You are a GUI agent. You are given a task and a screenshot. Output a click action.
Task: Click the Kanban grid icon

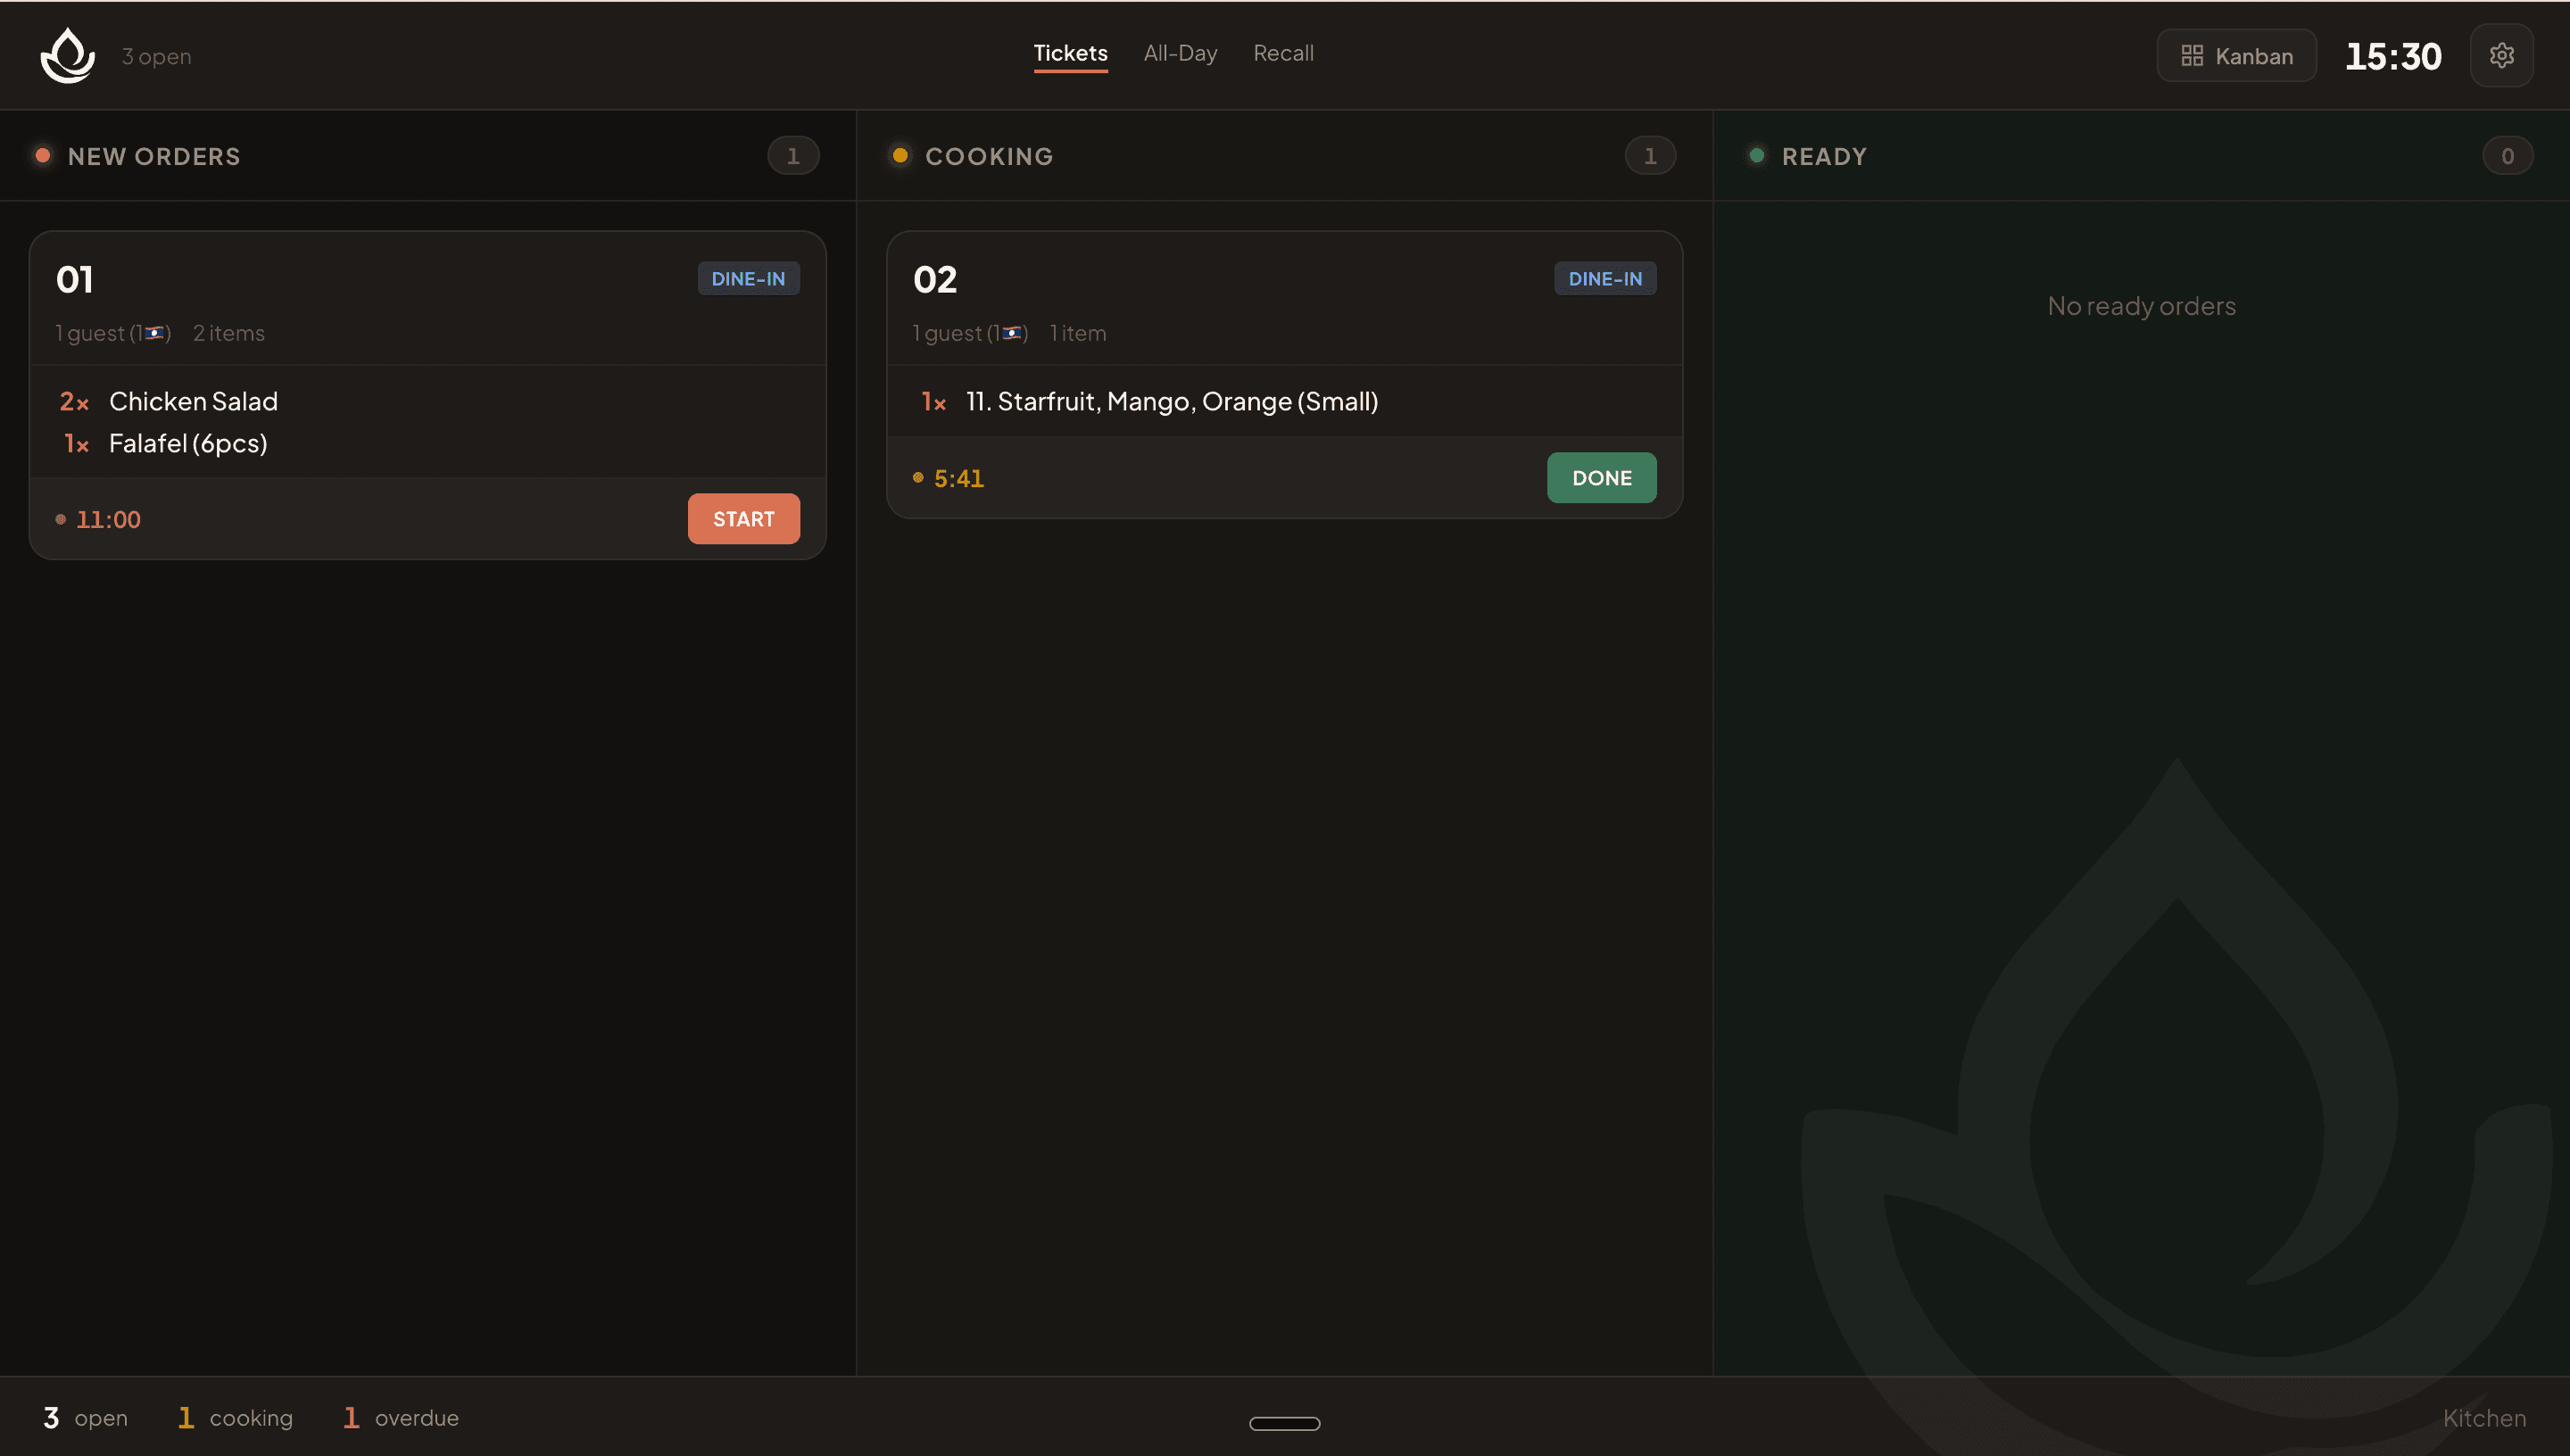2191,56
